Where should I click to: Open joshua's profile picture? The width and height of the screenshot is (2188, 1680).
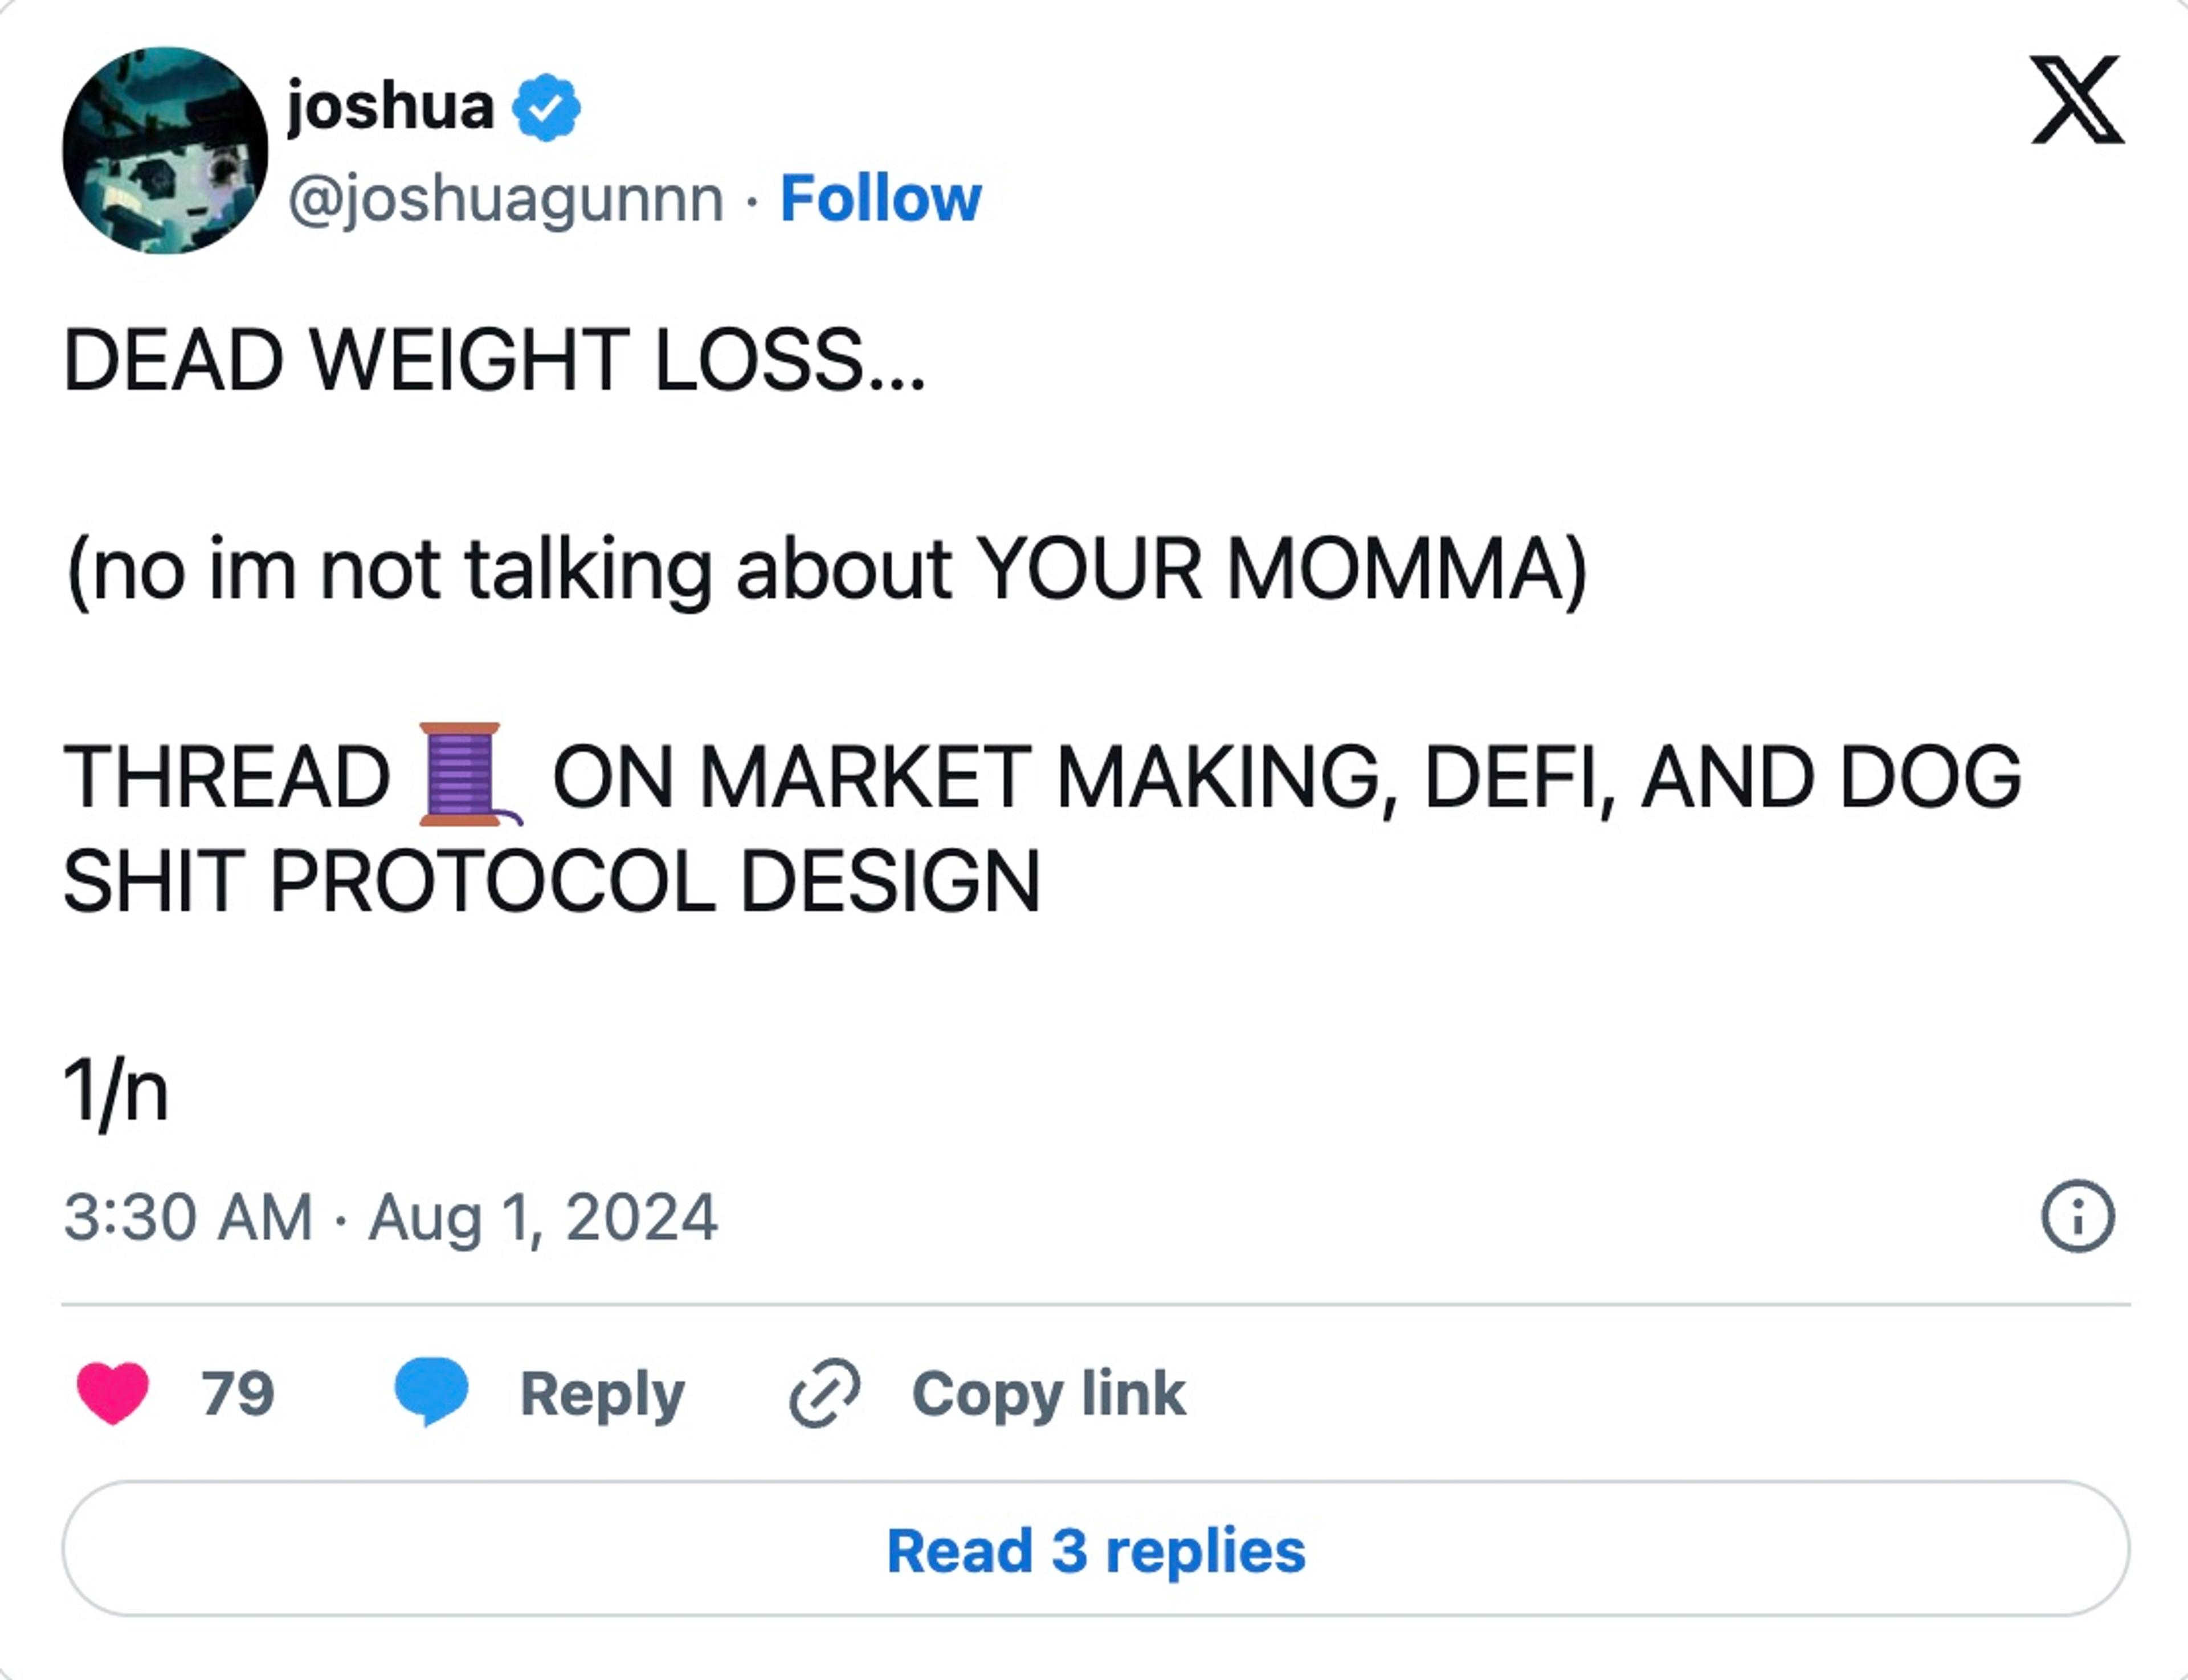tap(165, 151)
